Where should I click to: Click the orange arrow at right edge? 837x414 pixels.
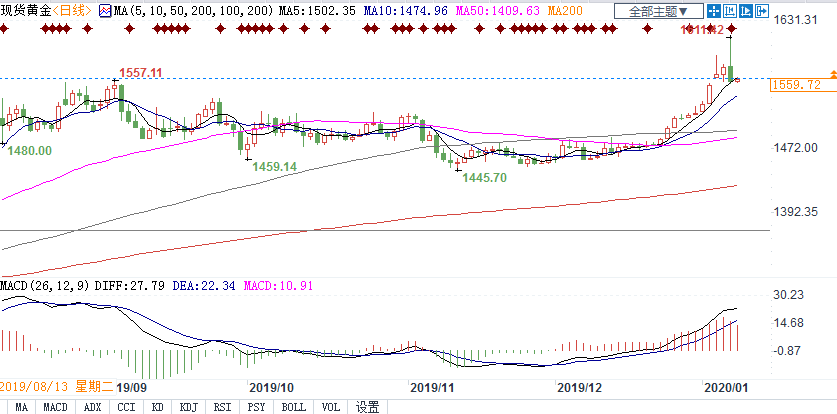831,76
